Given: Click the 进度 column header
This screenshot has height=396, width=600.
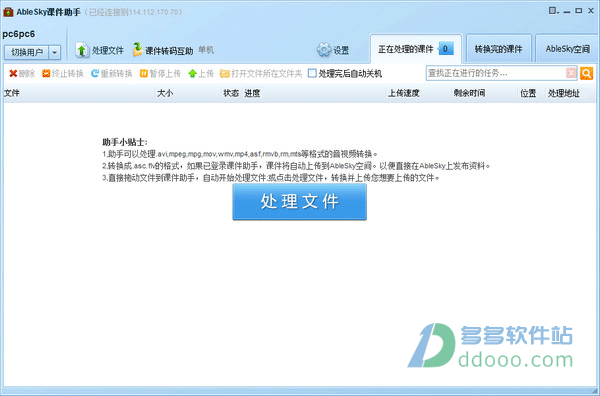Looking at the screenshot, I should [x=252, y=93].
